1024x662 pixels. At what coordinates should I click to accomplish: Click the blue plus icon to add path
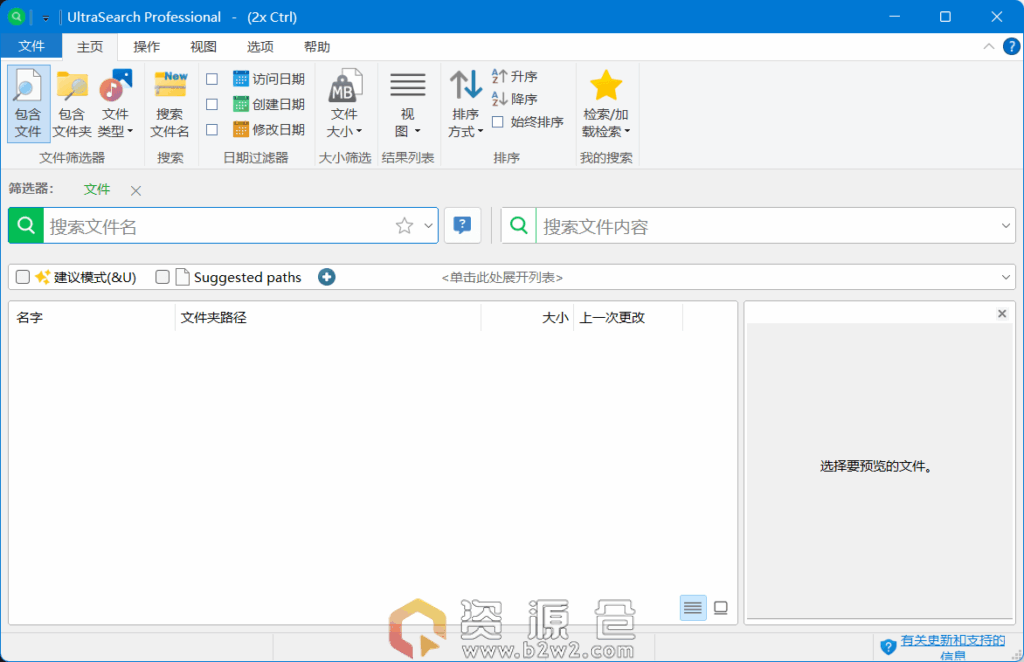[327, 277]
